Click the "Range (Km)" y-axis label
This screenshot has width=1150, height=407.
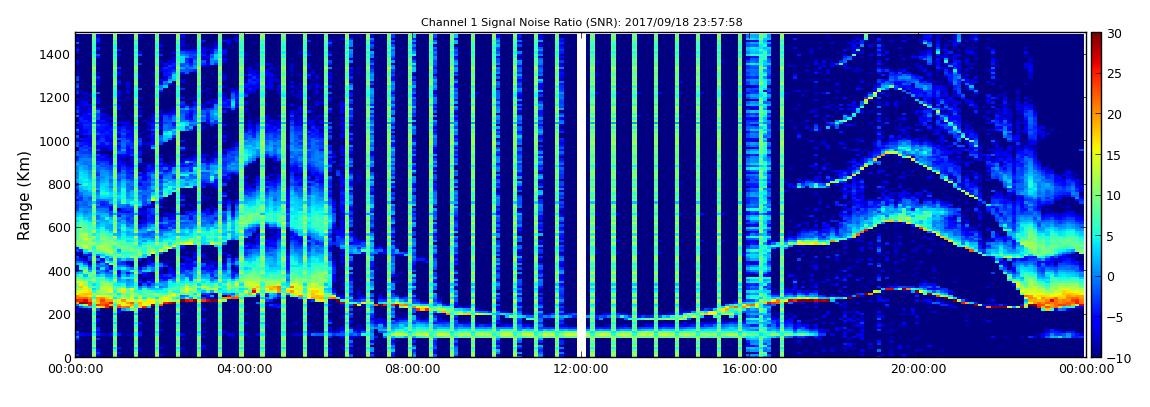pyautogui.click(x=23, y=195)
